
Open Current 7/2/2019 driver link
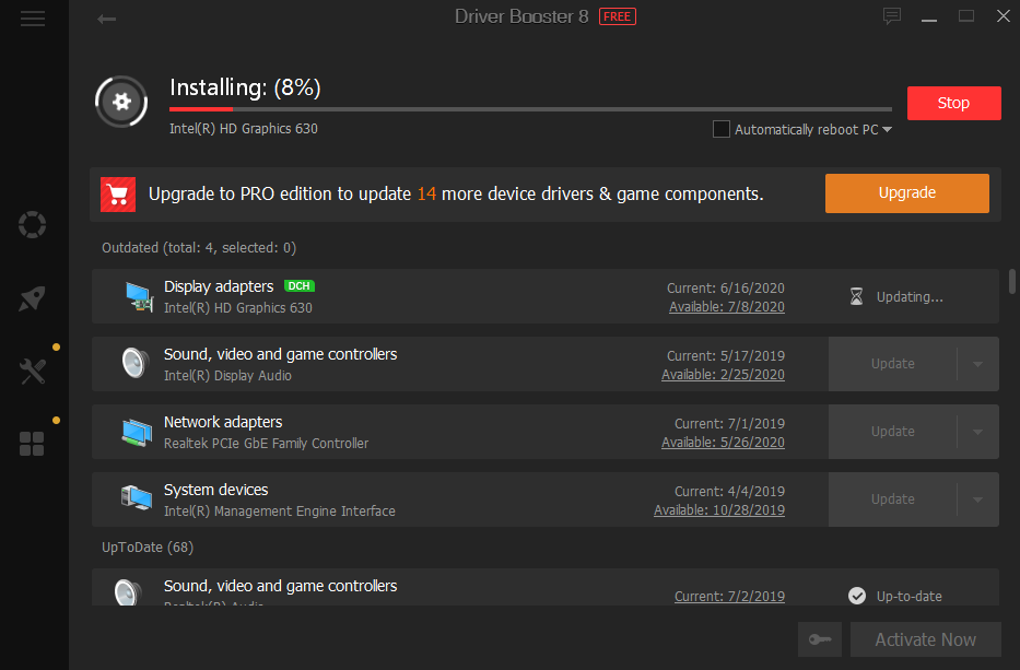pos(729,596)
